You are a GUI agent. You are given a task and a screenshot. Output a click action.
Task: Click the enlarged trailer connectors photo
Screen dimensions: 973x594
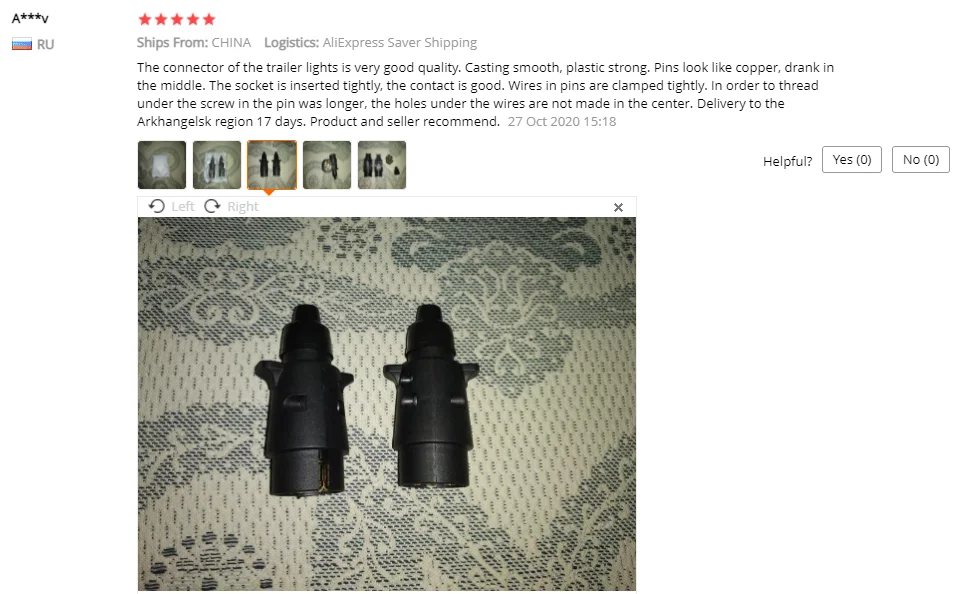pos(387,403)
